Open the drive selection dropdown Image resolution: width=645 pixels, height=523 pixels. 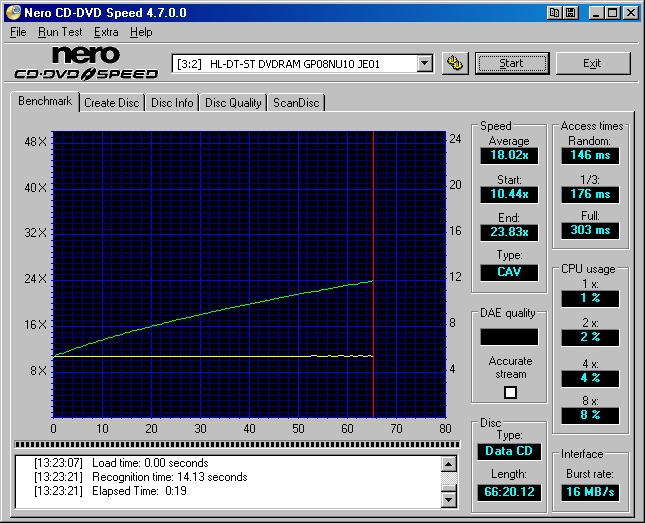425,64
